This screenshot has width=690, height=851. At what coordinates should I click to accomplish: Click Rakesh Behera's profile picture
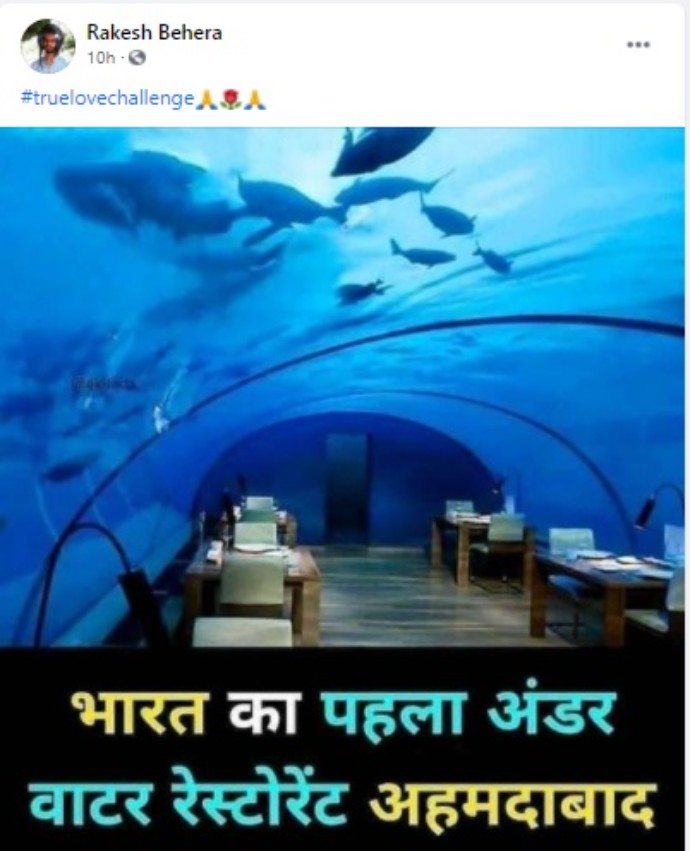[48, 46]
